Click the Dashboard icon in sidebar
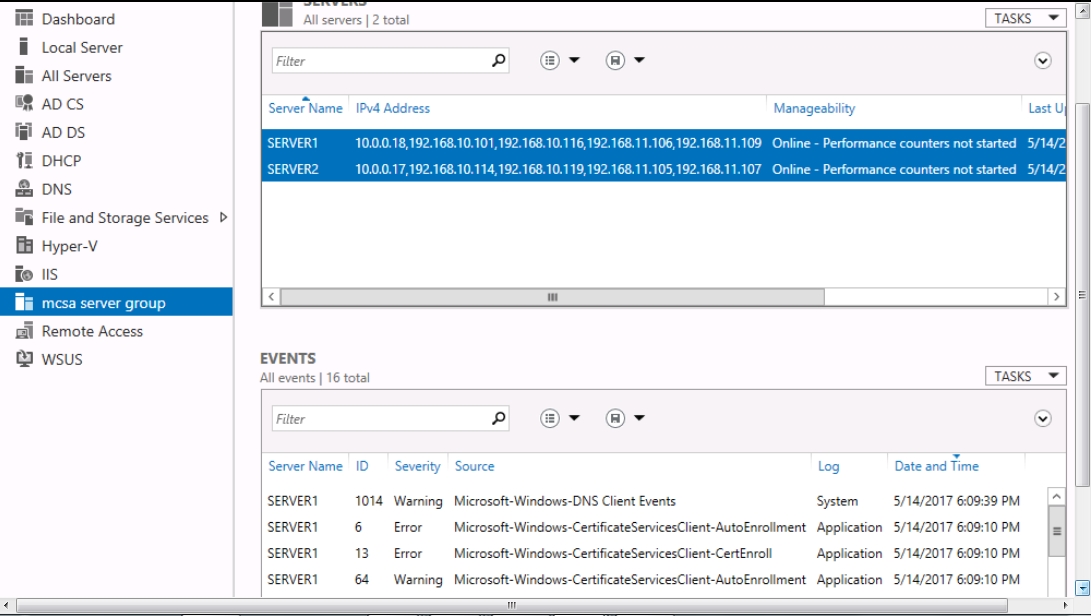This screenshot has height=616, width=1091. (x=24, y=18)
